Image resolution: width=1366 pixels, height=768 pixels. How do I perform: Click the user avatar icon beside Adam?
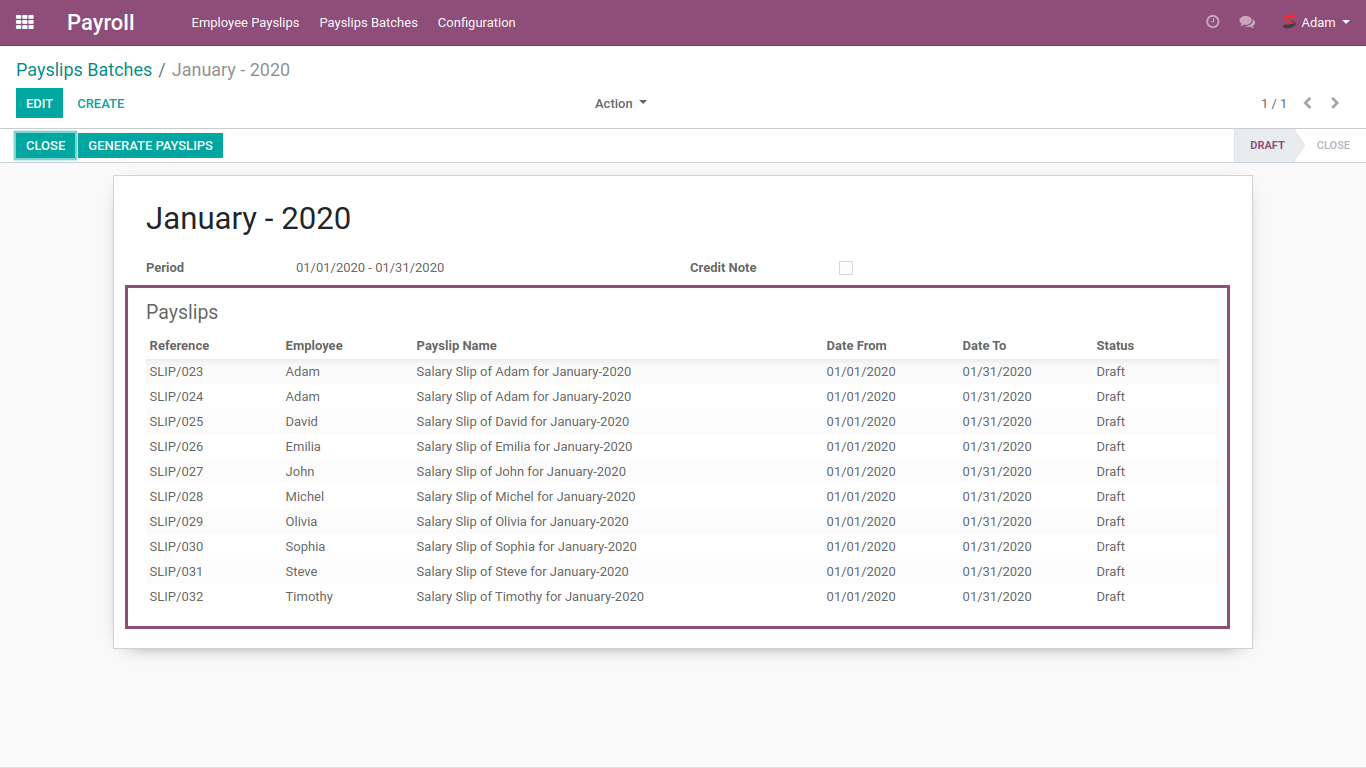[x=1289, y=22]
